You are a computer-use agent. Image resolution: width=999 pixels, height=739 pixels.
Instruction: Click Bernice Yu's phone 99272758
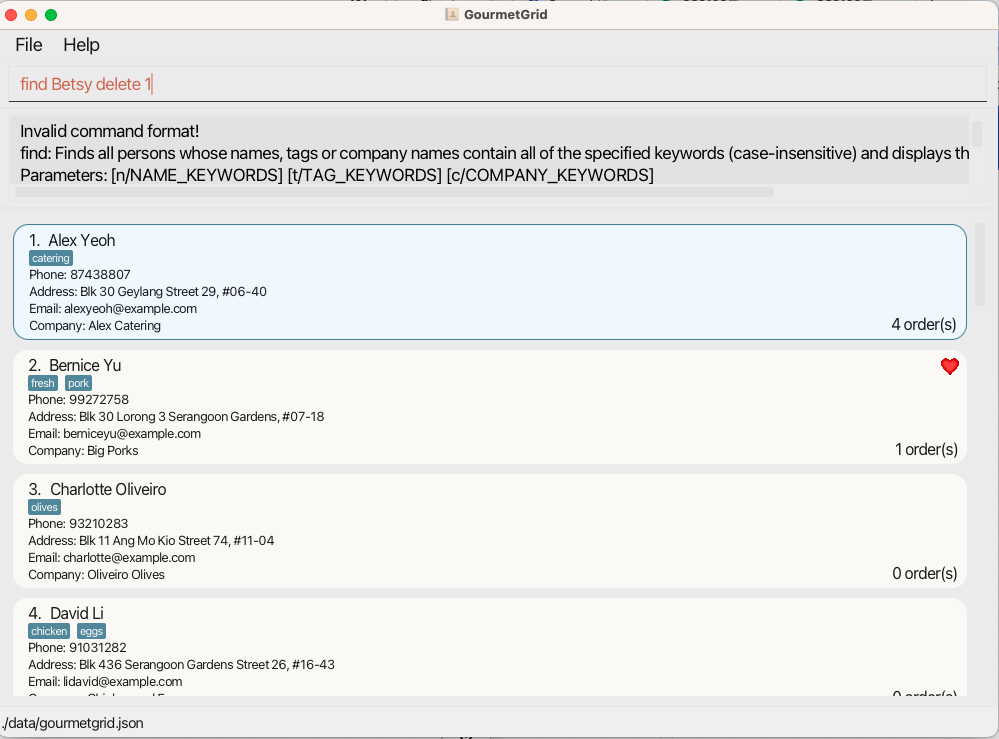[99, 399]
